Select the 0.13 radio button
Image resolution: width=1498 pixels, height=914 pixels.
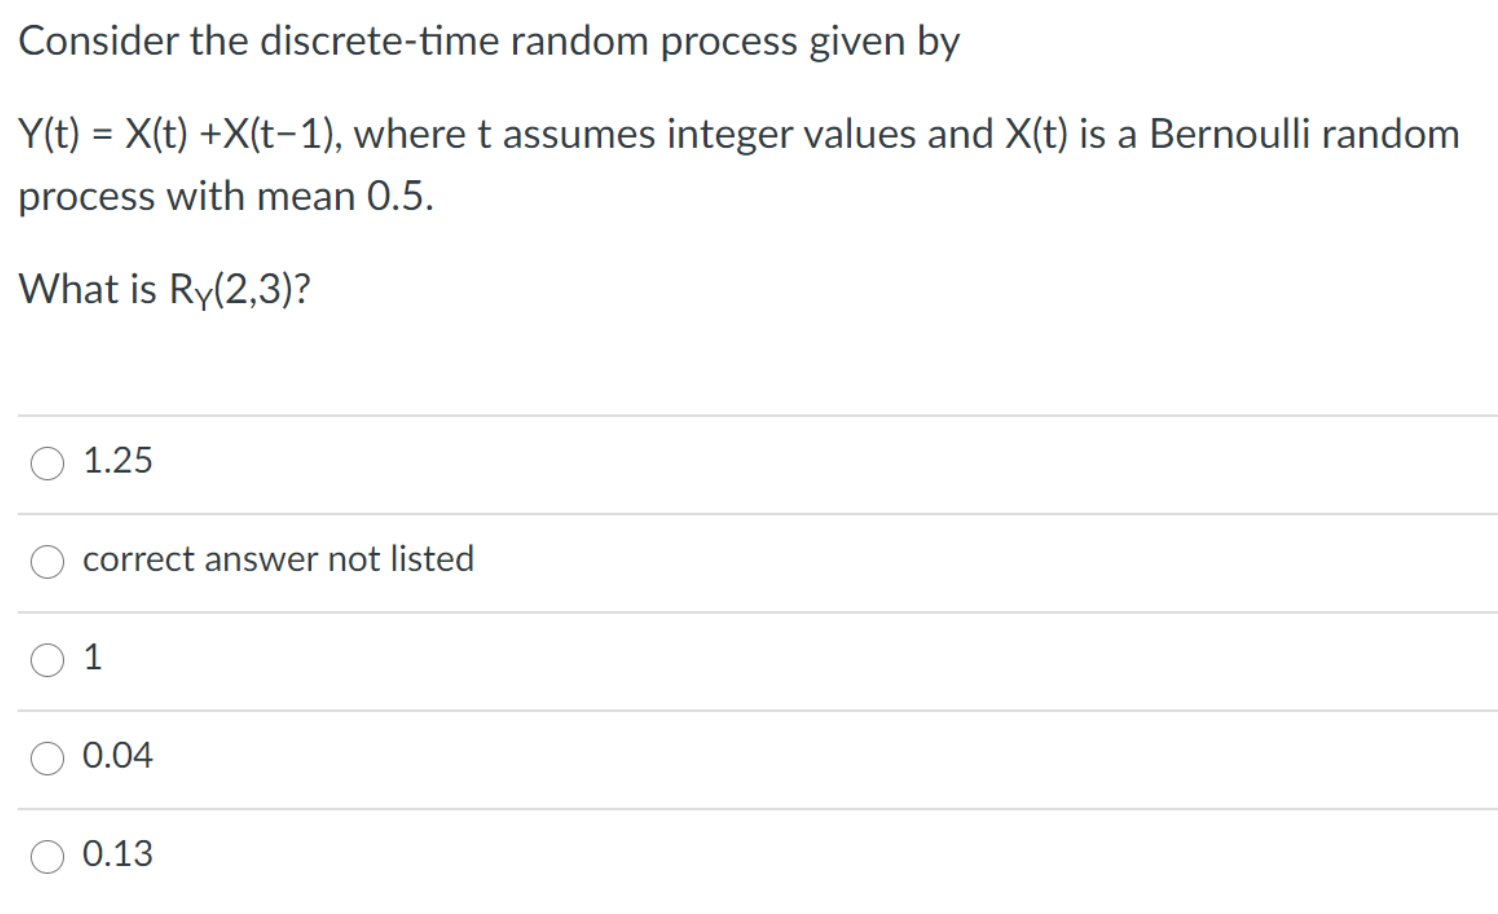46,856
